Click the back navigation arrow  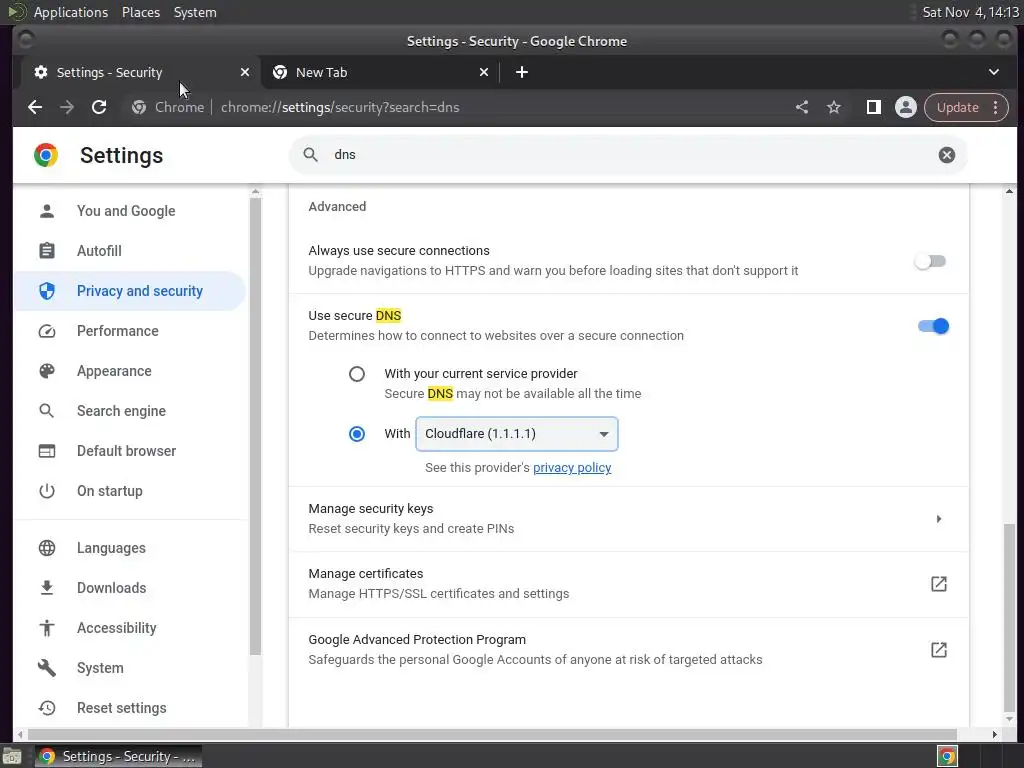35,107
